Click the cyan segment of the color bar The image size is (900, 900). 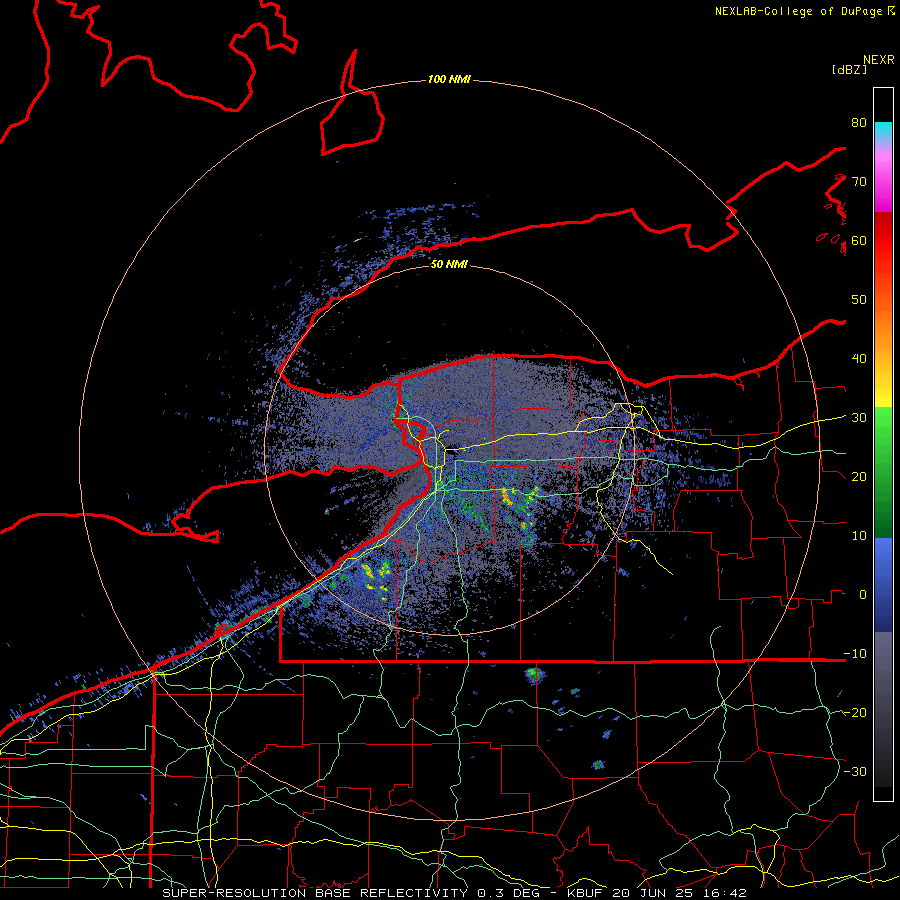click(x=883, y=131)
